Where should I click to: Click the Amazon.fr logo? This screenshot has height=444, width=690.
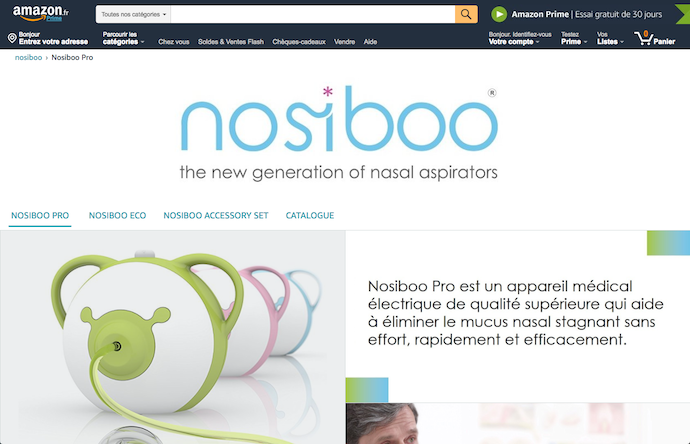point(40,13)
